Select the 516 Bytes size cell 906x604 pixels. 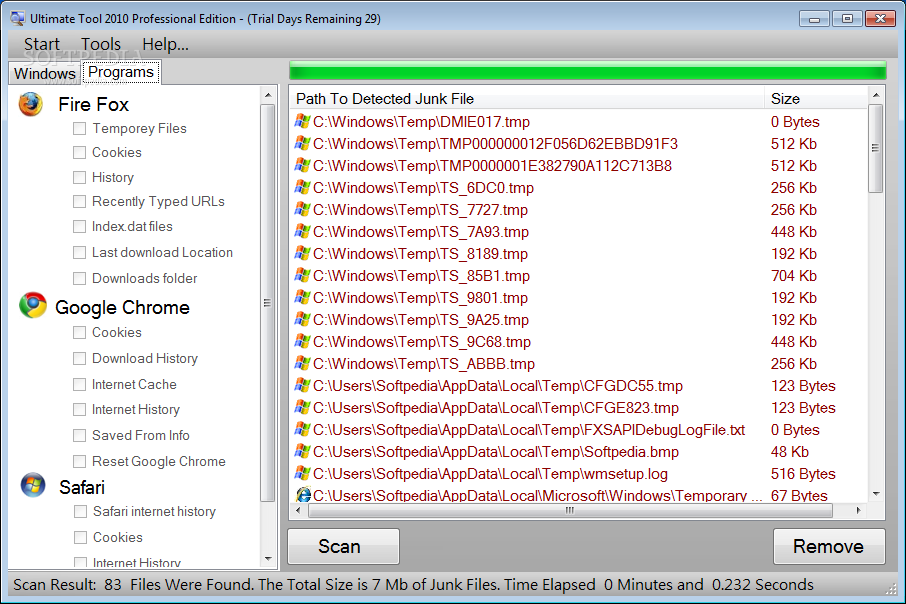coord(803,474)
